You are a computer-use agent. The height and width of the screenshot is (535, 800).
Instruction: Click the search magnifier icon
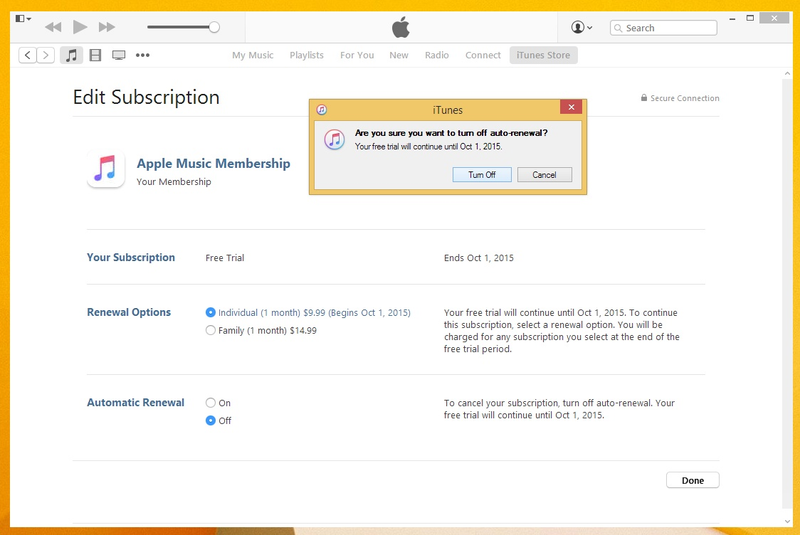pos(618,28)
